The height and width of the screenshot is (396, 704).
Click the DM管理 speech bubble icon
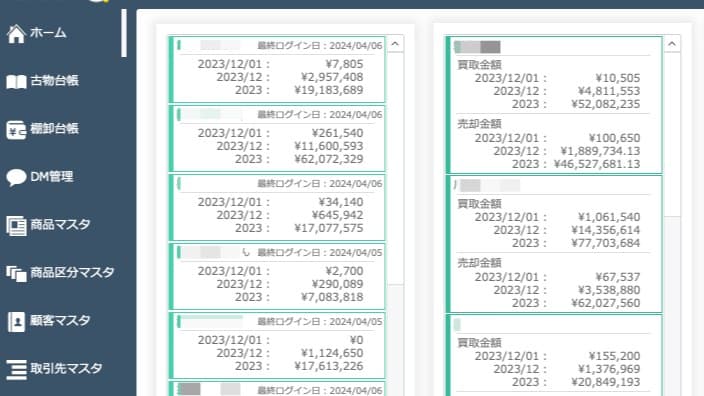click(x=16, y=177)
